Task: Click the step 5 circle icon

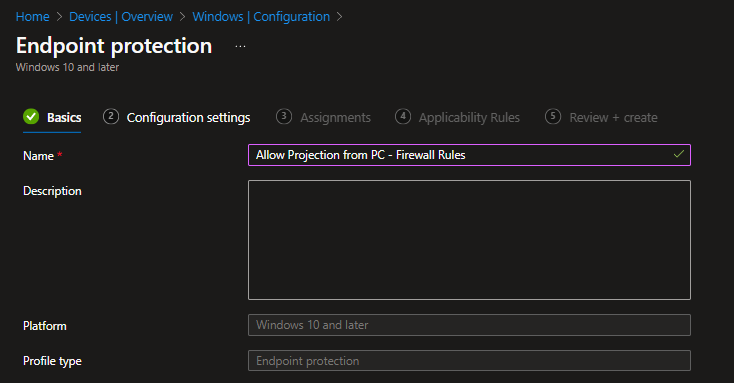Action: click(553, 116)
